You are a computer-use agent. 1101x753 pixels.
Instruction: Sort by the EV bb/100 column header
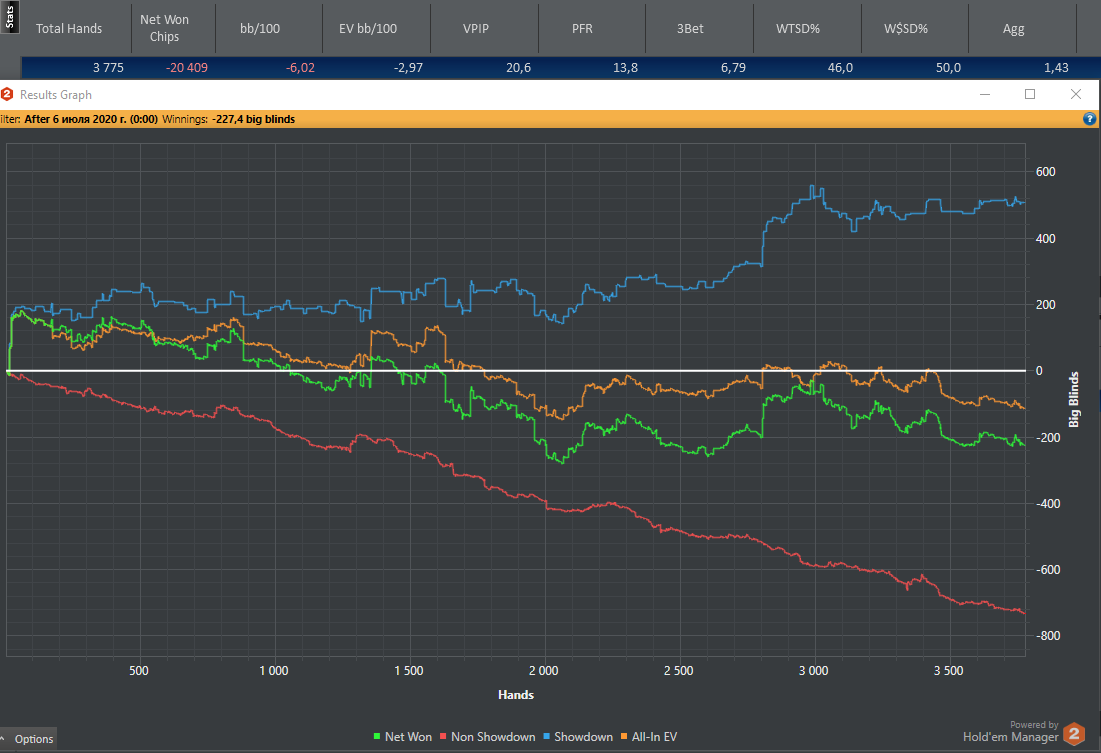[368, 28]
